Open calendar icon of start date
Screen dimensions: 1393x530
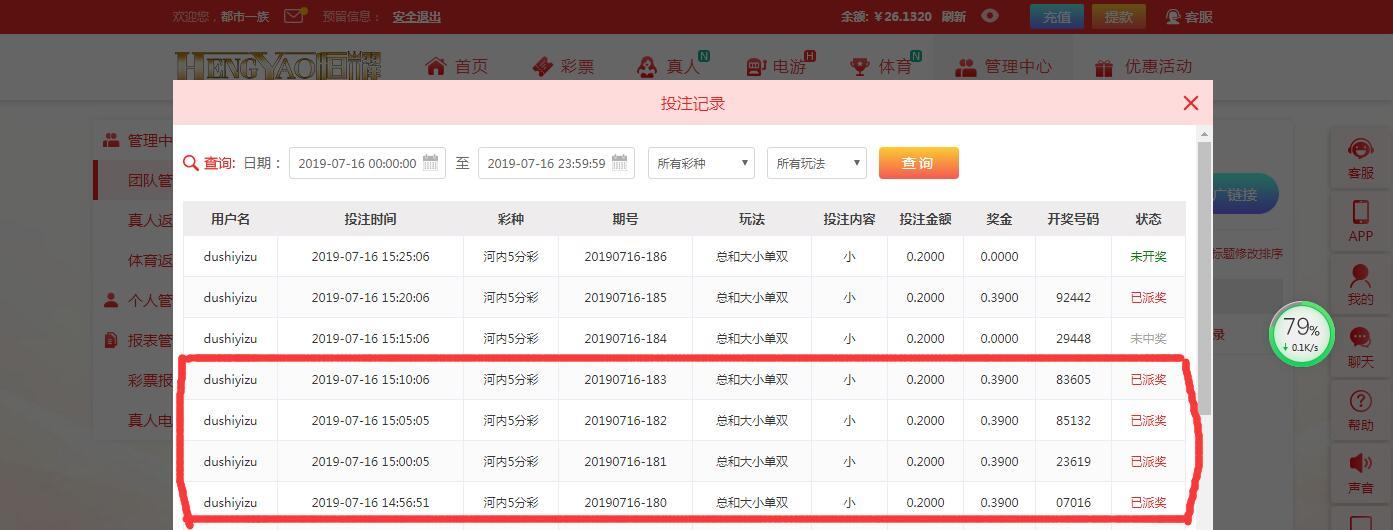[x=431, y=162]
